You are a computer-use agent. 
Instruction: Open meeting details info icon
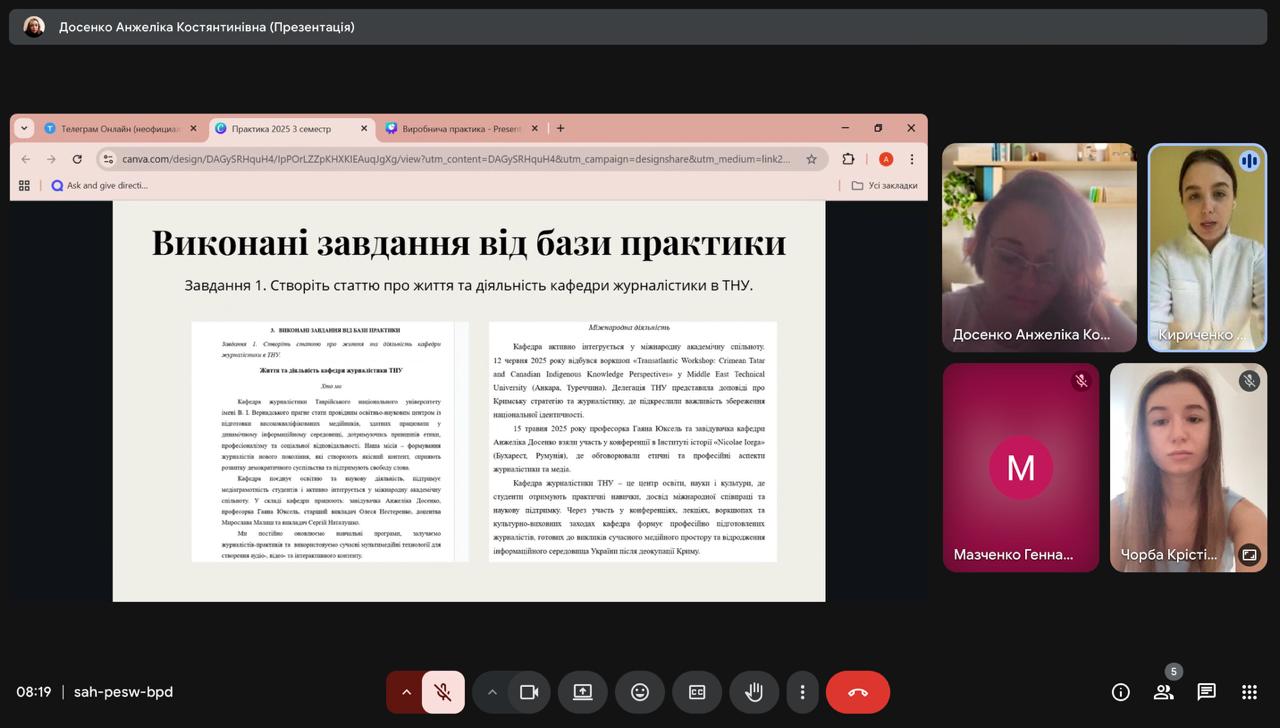pos(1120,692)
